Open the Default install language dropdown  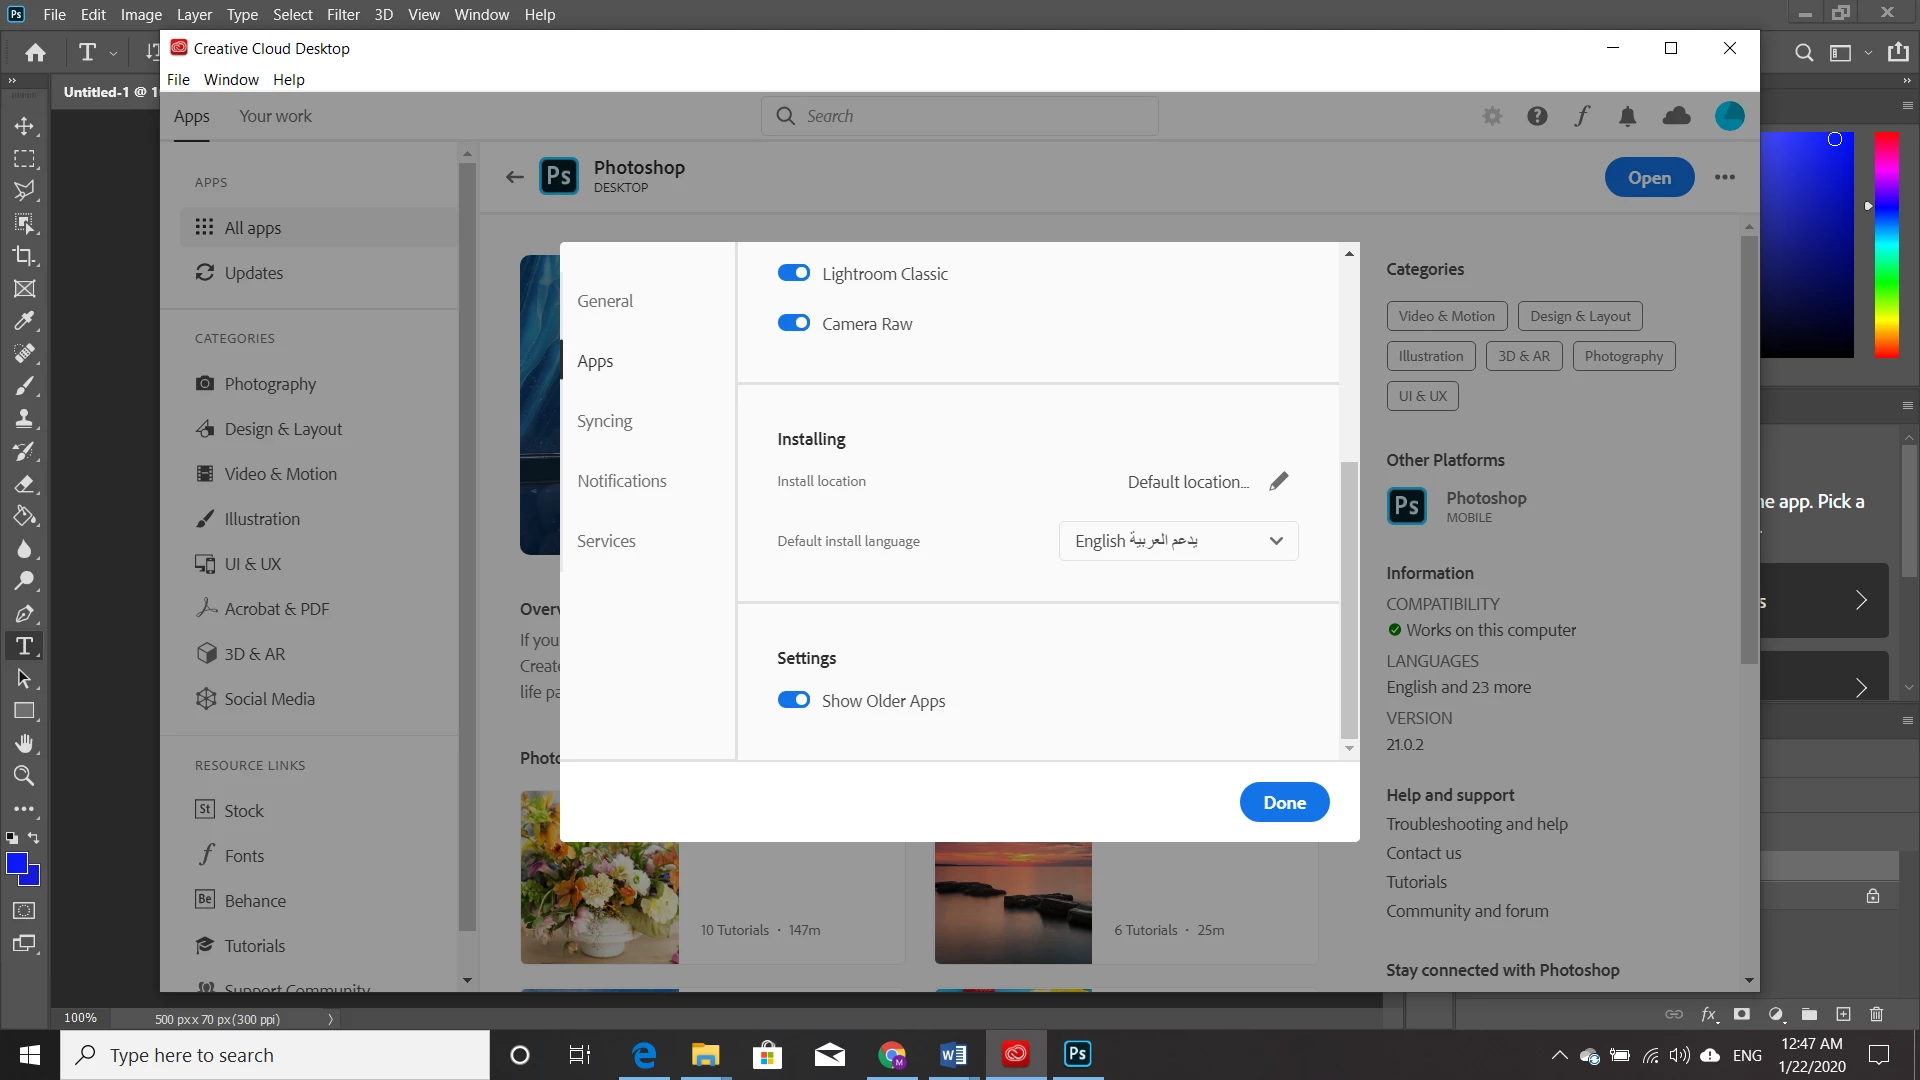click(1178, 541)
